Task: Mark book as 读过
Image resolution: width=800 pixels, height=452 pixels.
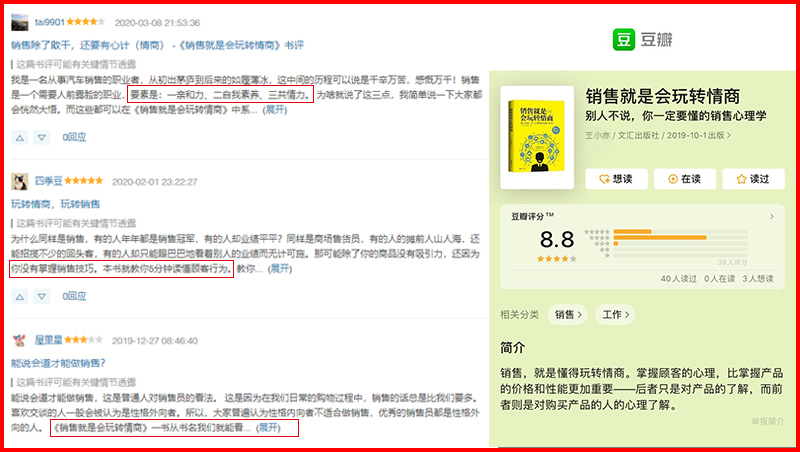Action: tap(753, 179)
